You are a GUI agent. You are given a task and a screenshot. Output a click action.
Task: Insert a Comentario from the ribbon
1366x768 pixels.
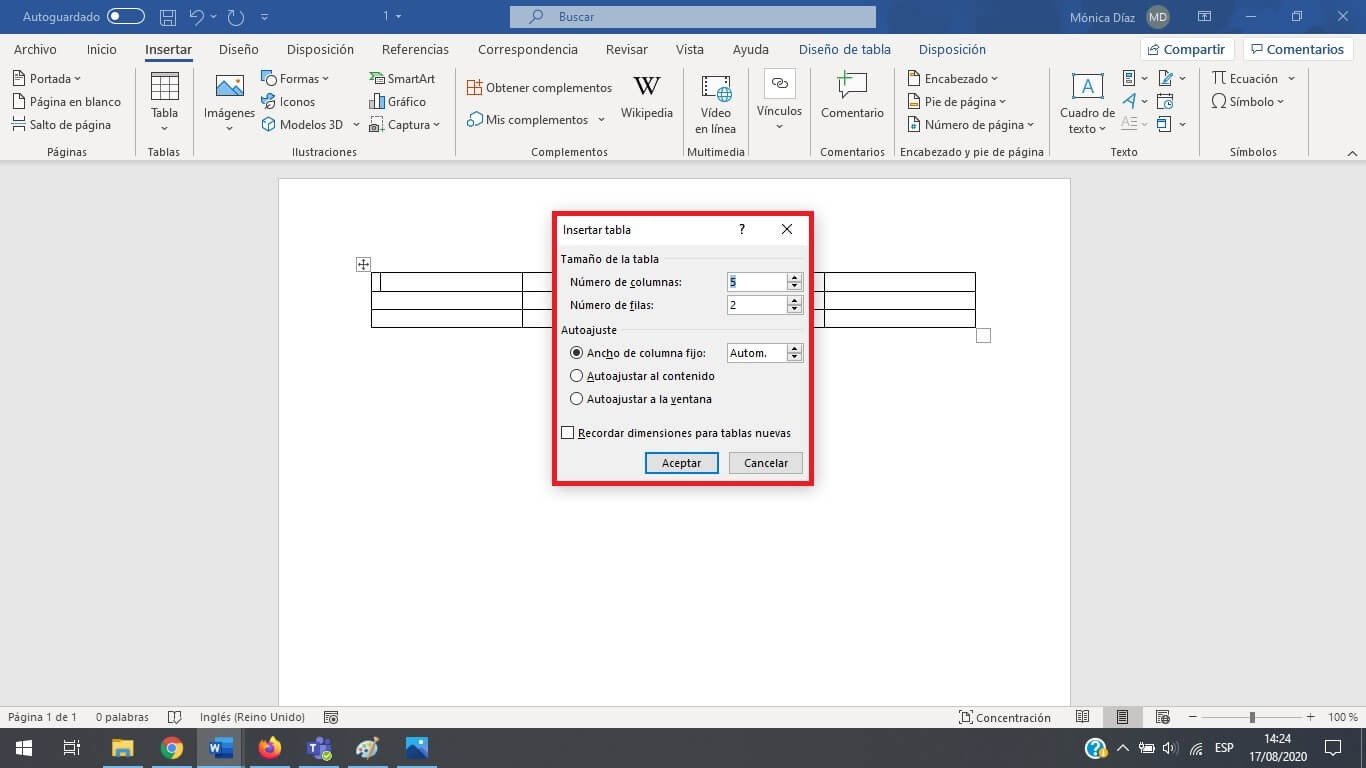852,97
